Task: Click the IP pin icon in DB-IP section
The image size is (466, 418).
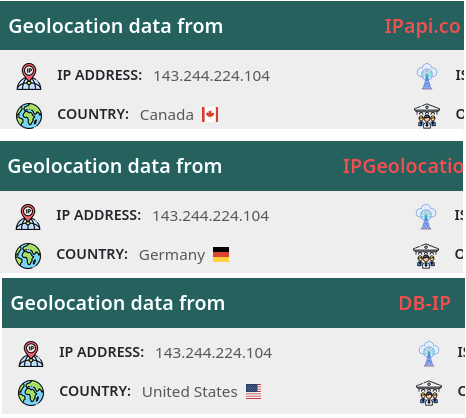Action: [31, 354]
